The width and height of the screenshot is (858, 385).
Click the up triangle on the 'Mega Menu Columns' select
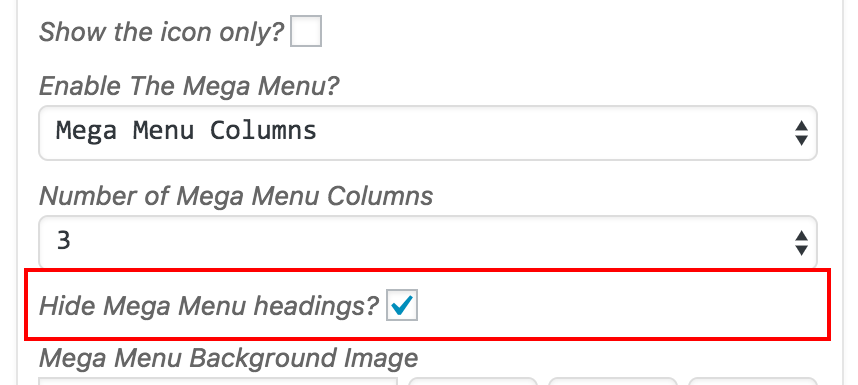click(x=802, y=126)
